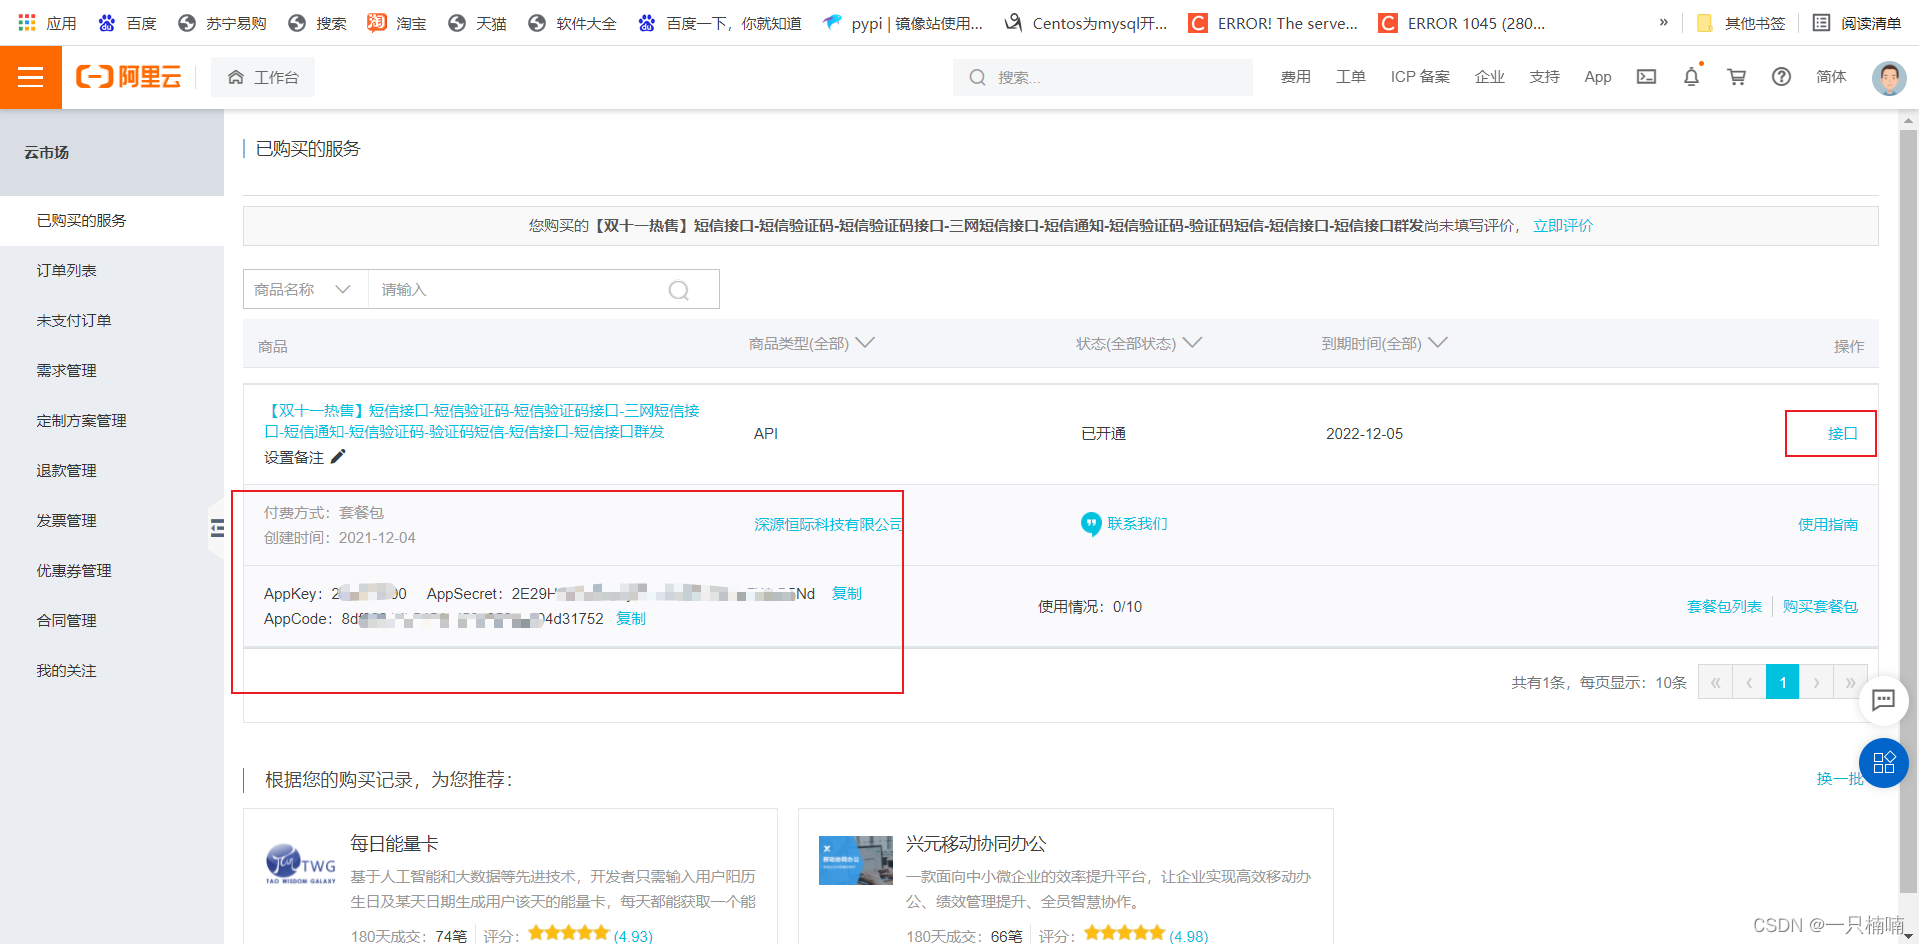Open the 应用 apps bookmark
1919x944 pixels.
[47, 23]
